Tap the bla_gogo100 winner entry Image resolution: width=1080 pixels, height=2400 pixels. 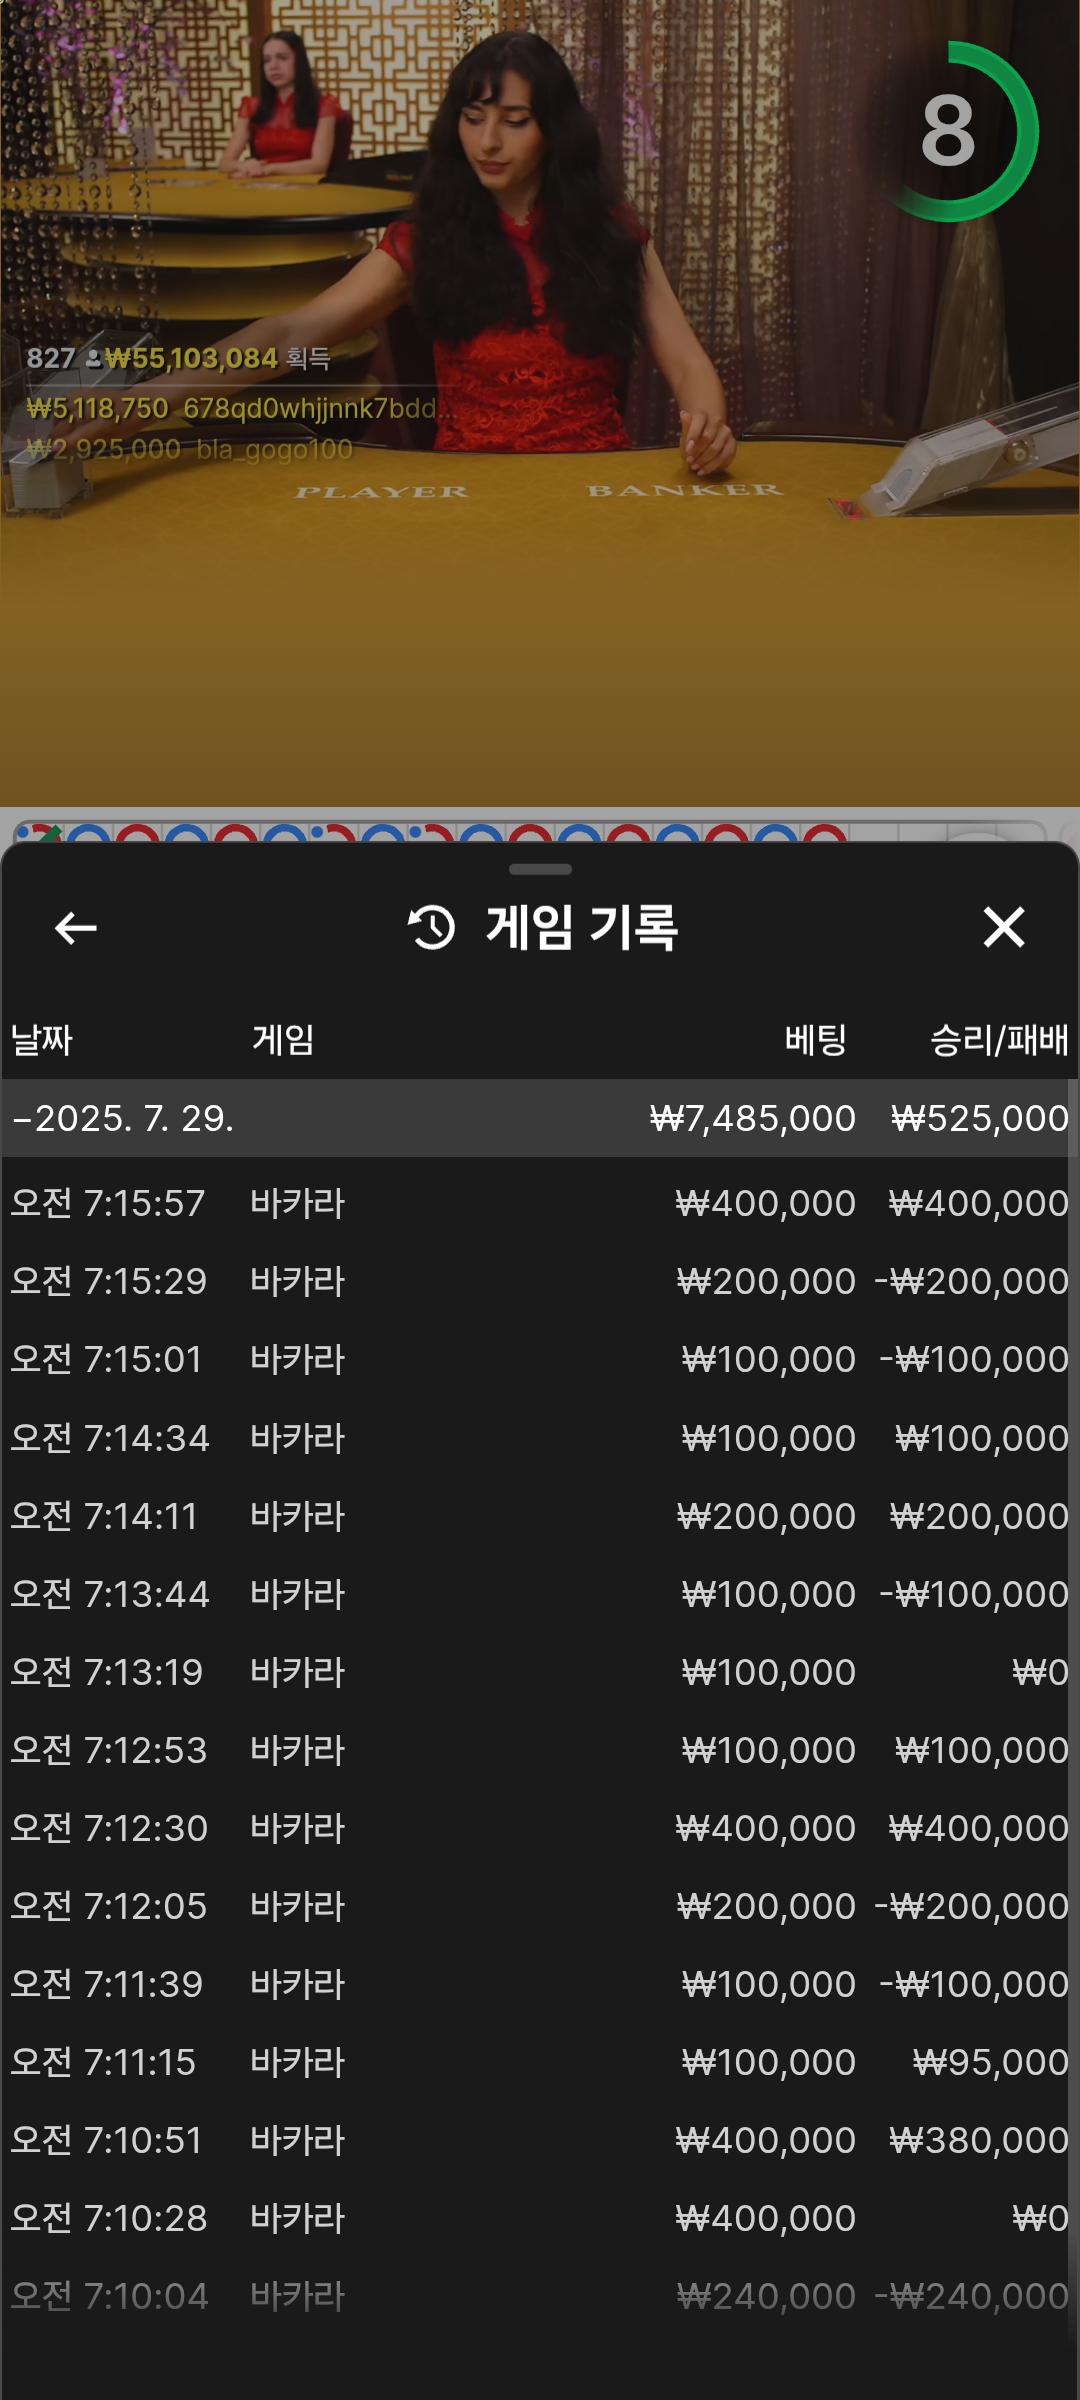point(274,449)
